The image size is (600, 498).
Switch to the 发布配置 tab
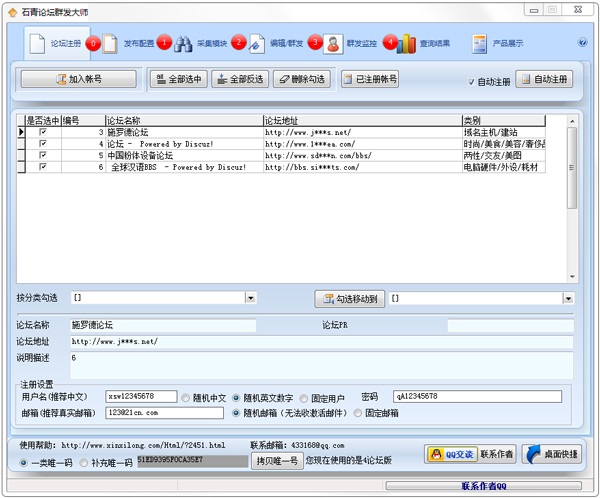[x=128, y=44]
